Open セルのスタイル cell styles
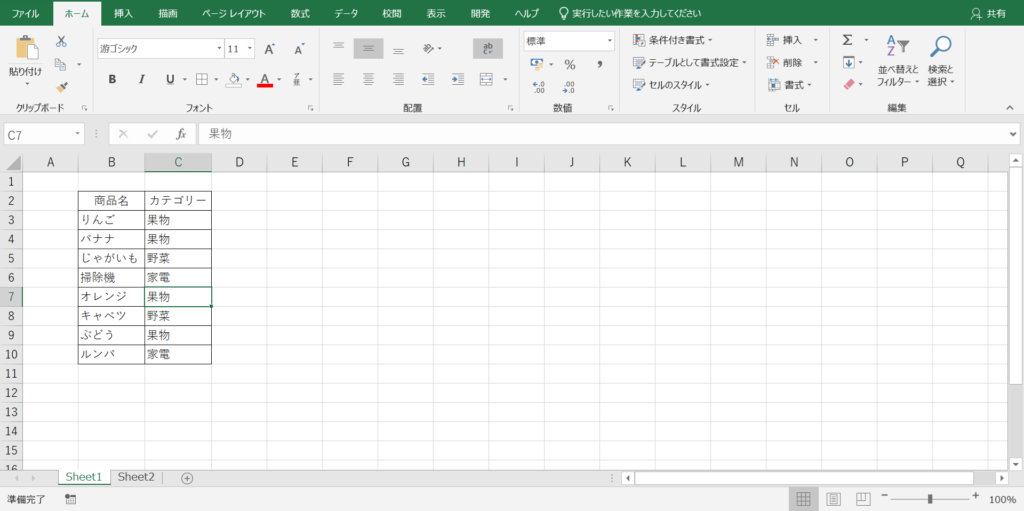 pyautogui.click(x=671, y=85)
